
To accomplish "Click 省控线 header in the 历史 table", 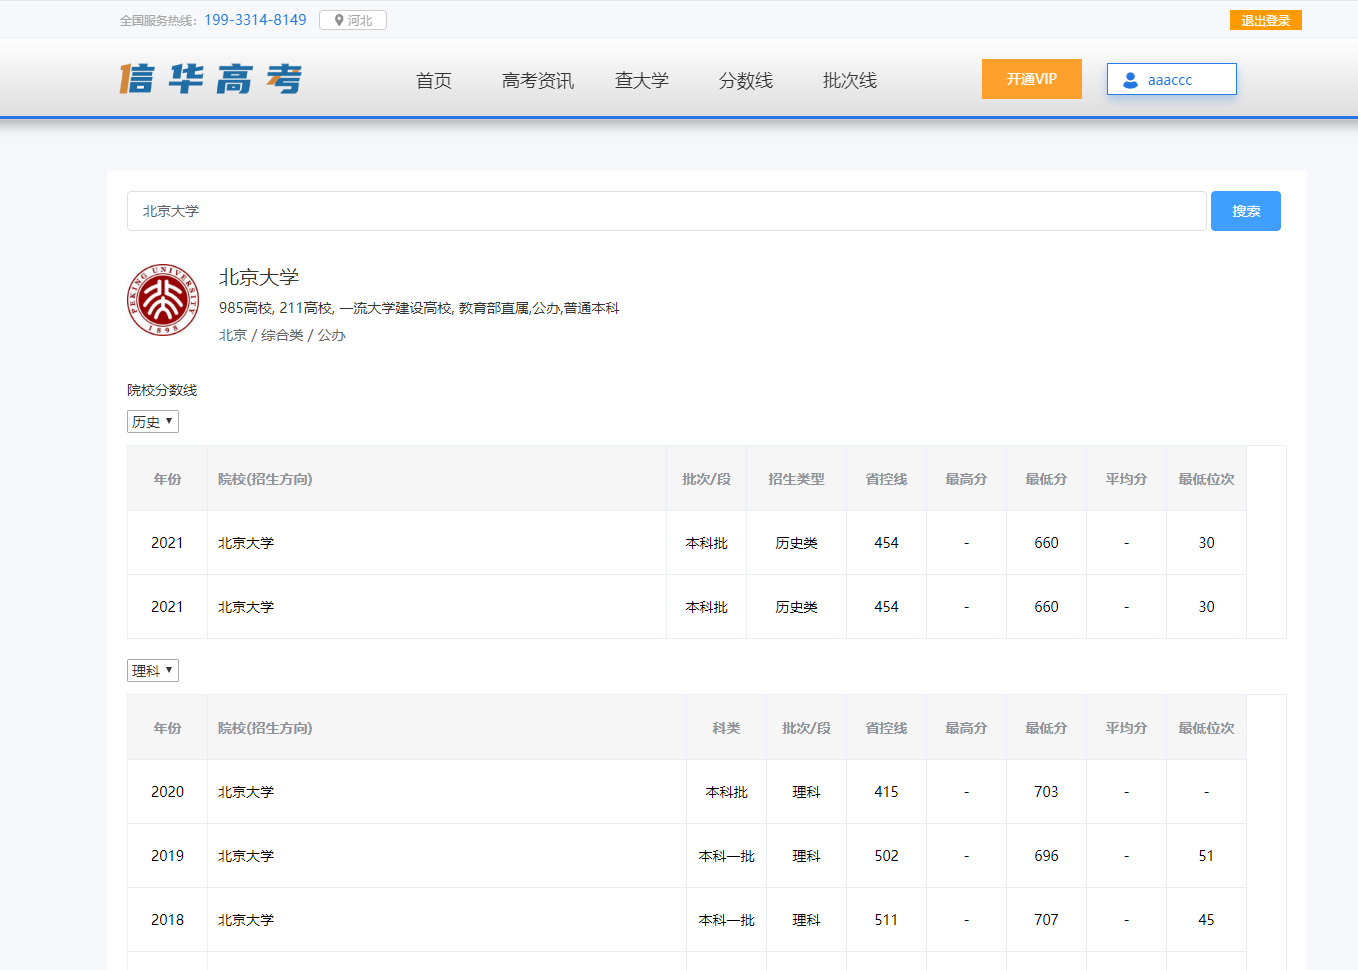I will pyautogui.click(x=886, y=479).
